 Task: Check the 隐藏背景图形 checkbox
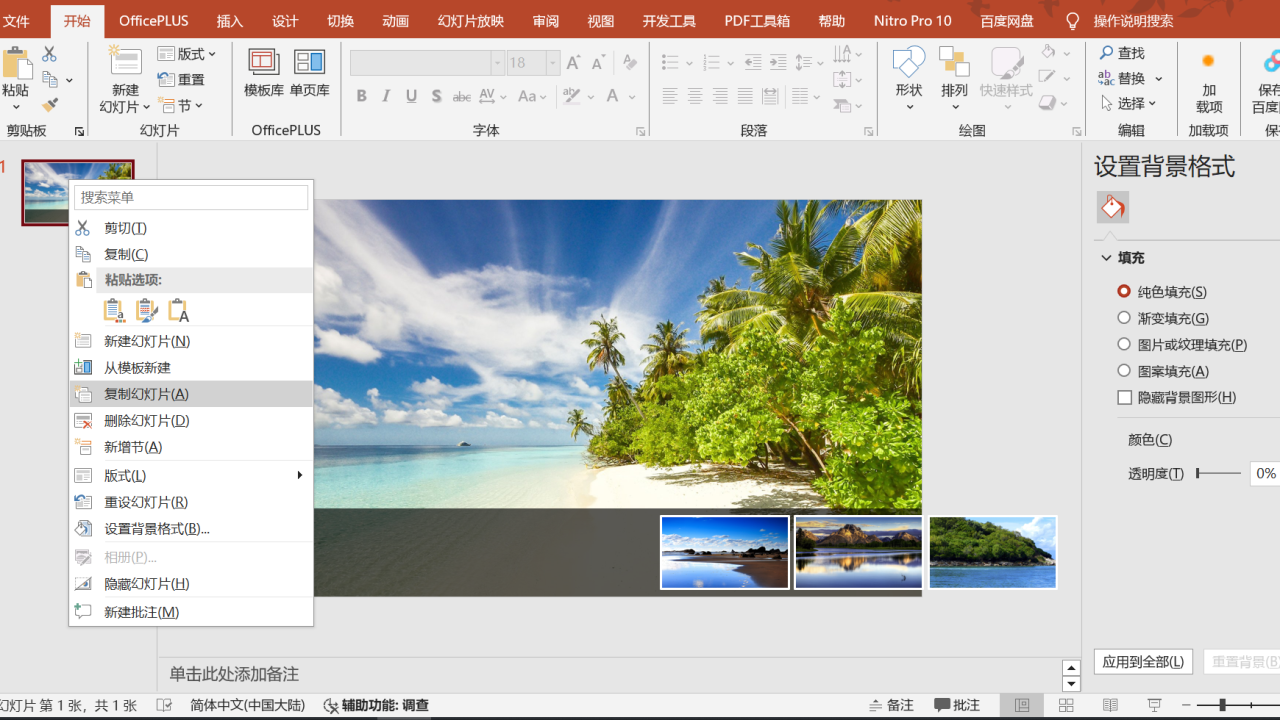(1124, 397)
